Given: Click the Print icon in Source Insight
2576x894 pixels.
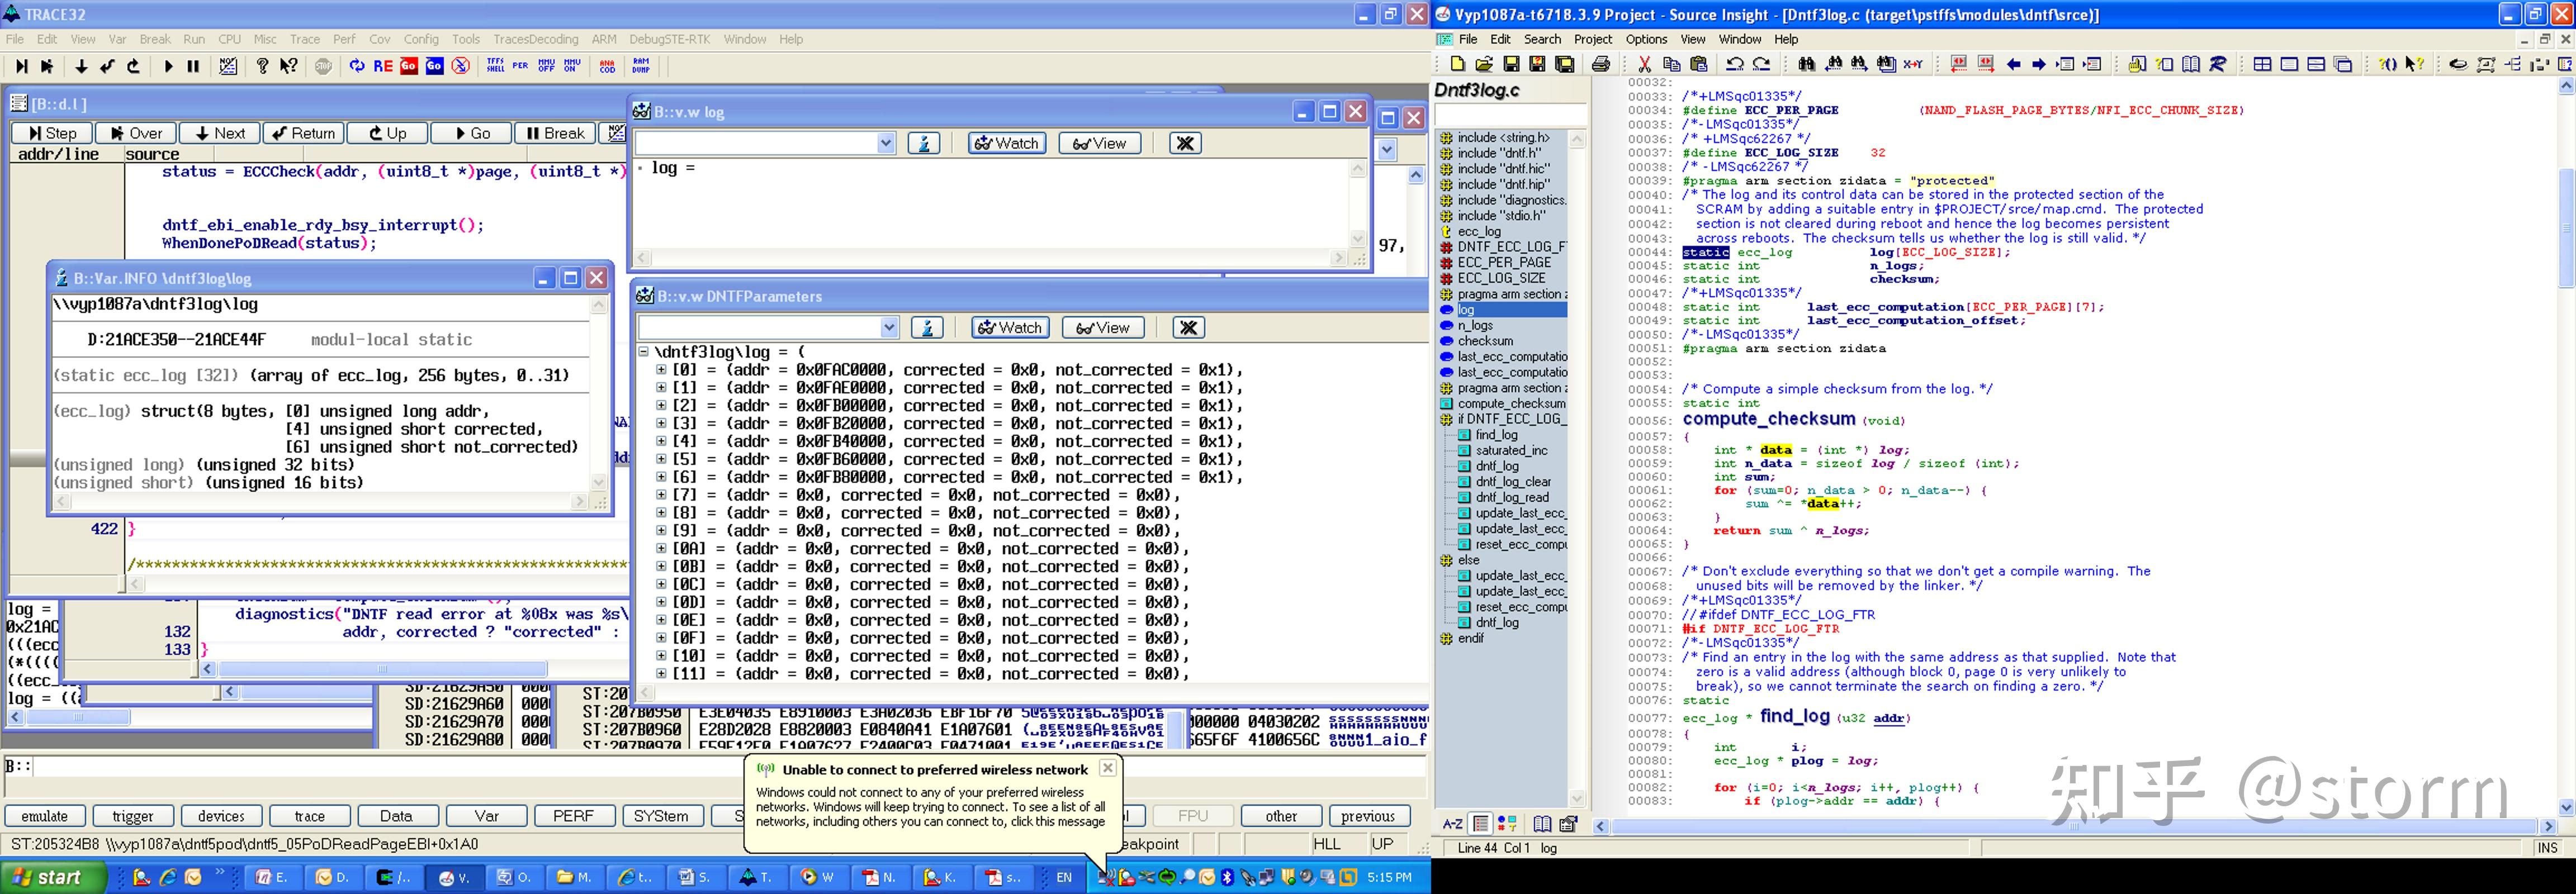Looking at the screenshot, I should tap(1601, 65).
